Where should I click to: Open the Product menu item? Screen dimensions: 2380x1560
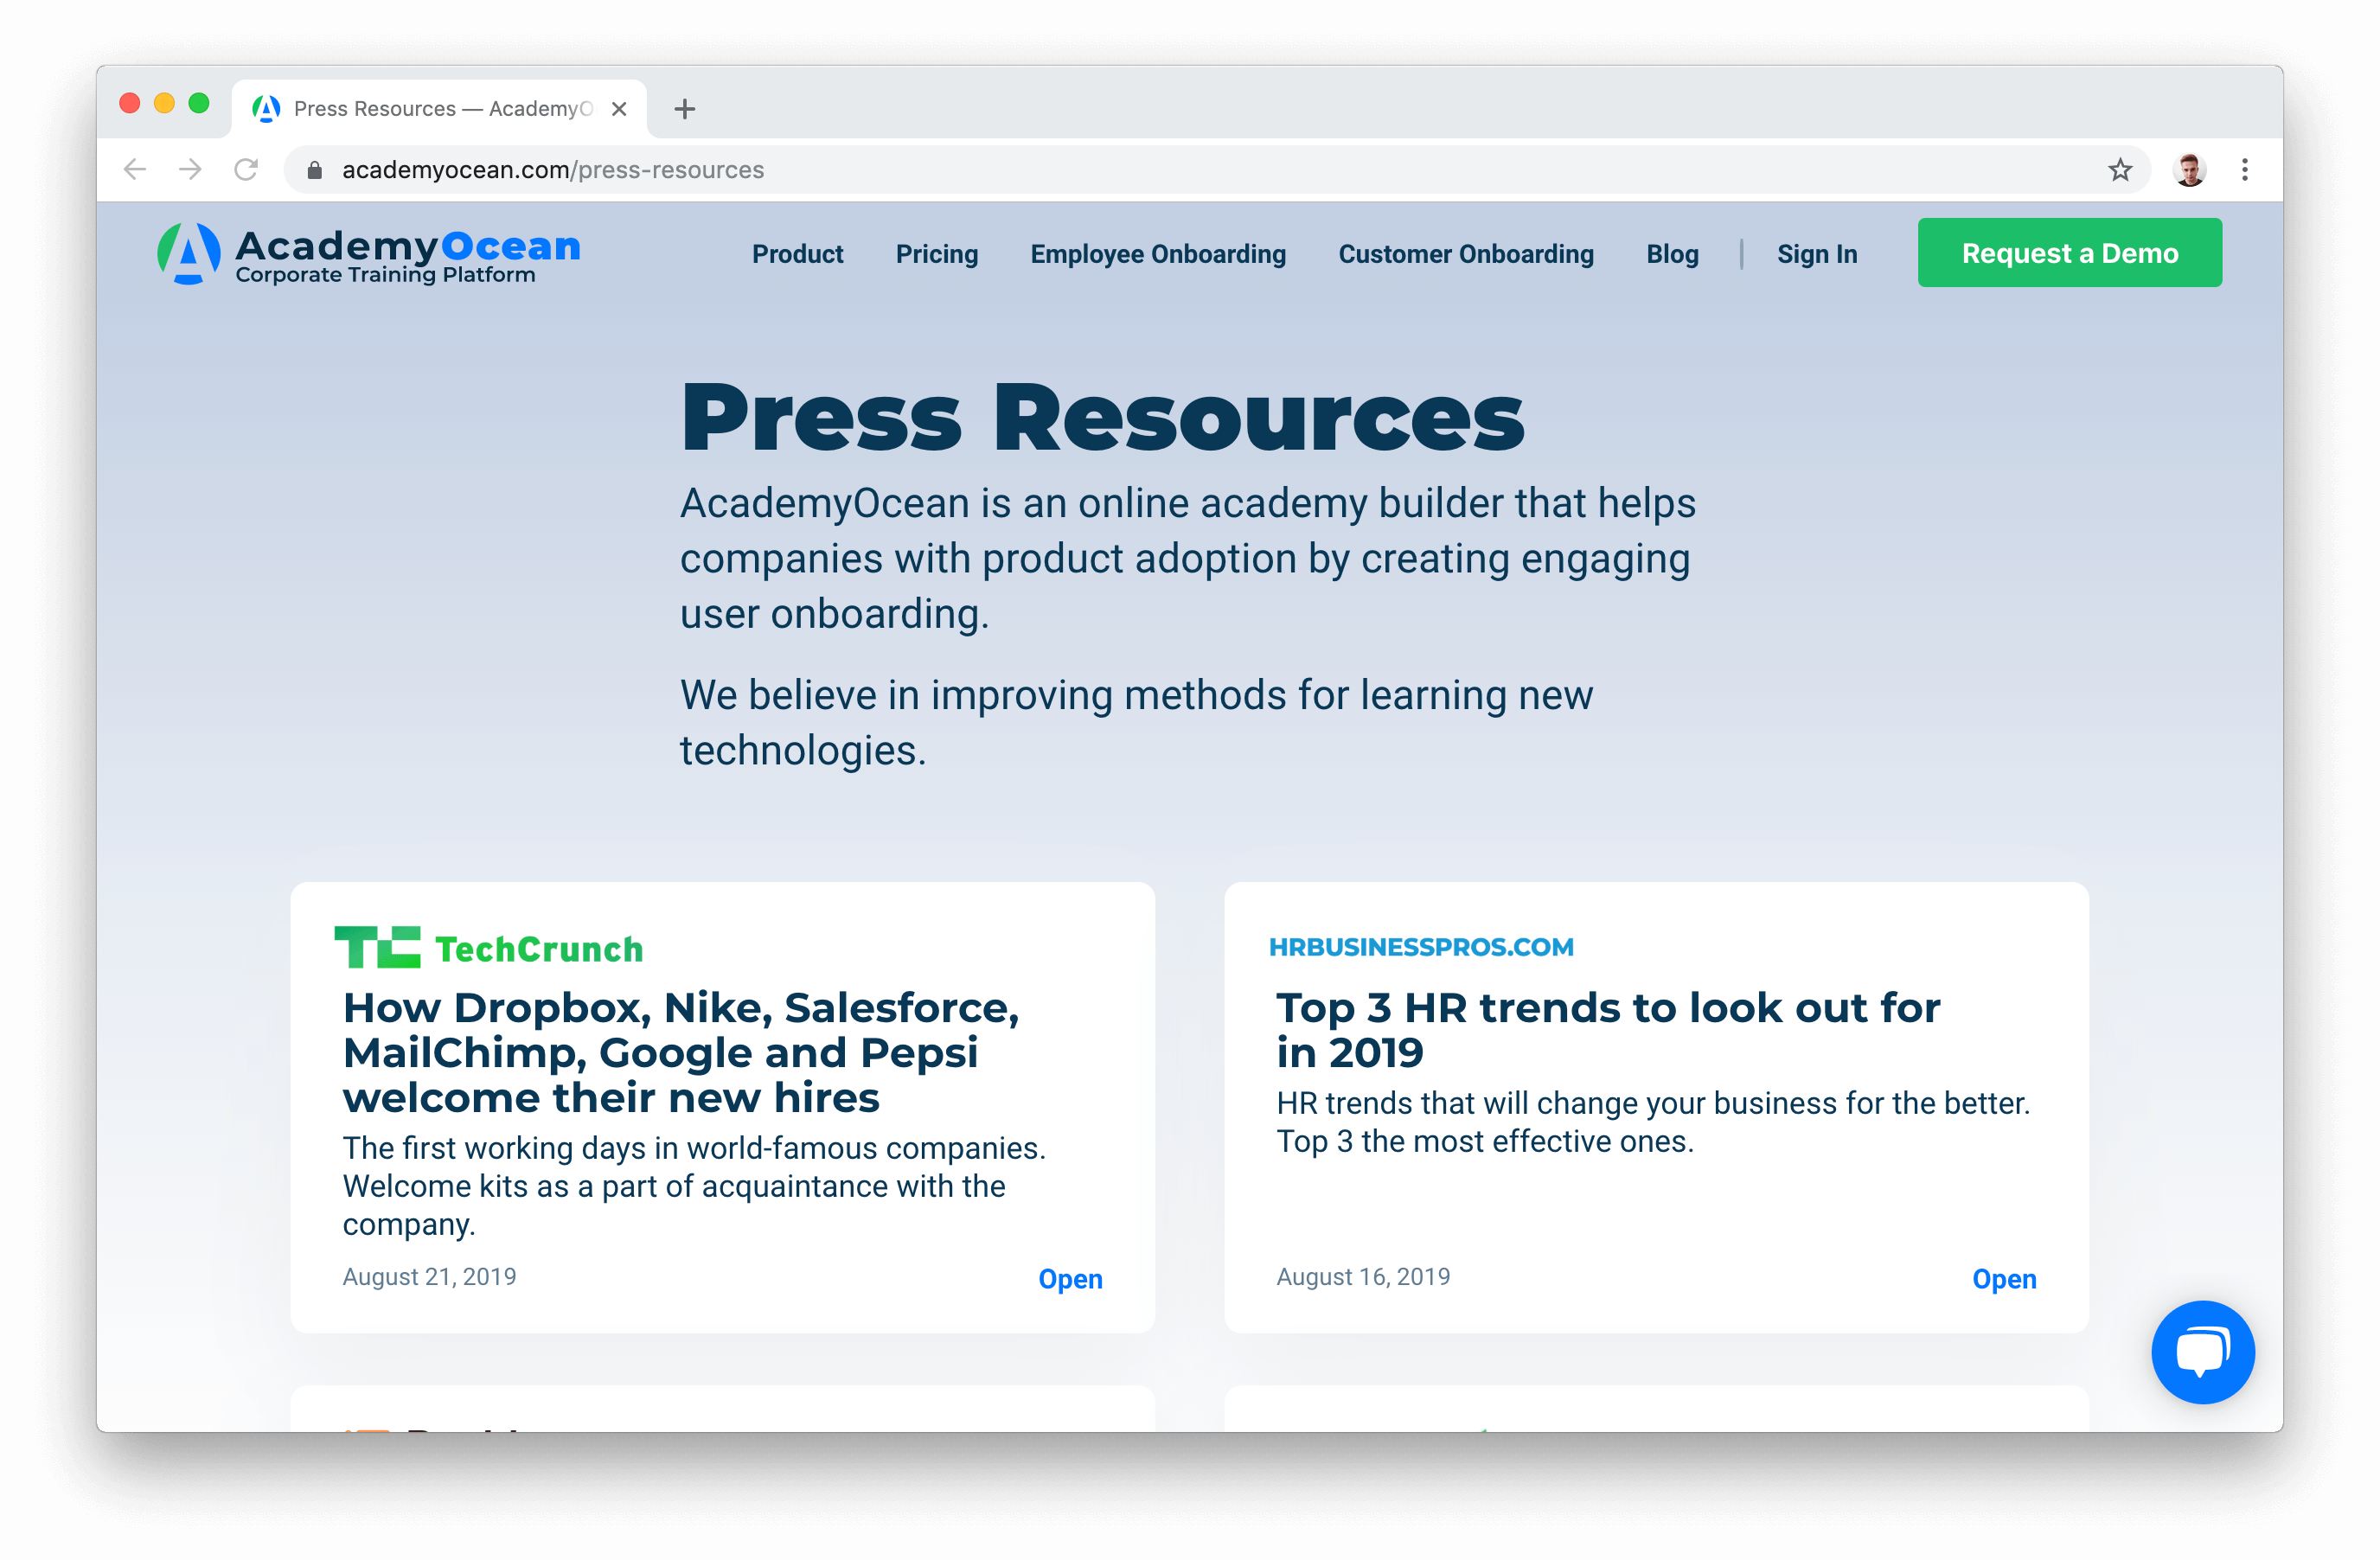point(797,254)
